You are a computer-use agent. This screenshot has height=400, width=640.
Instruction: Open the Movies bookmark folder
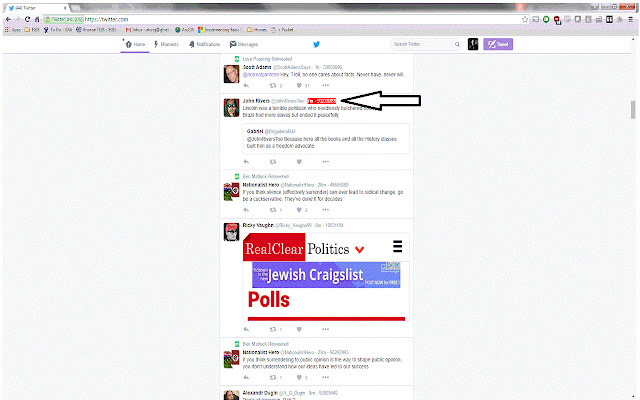(x=257, y=30)
